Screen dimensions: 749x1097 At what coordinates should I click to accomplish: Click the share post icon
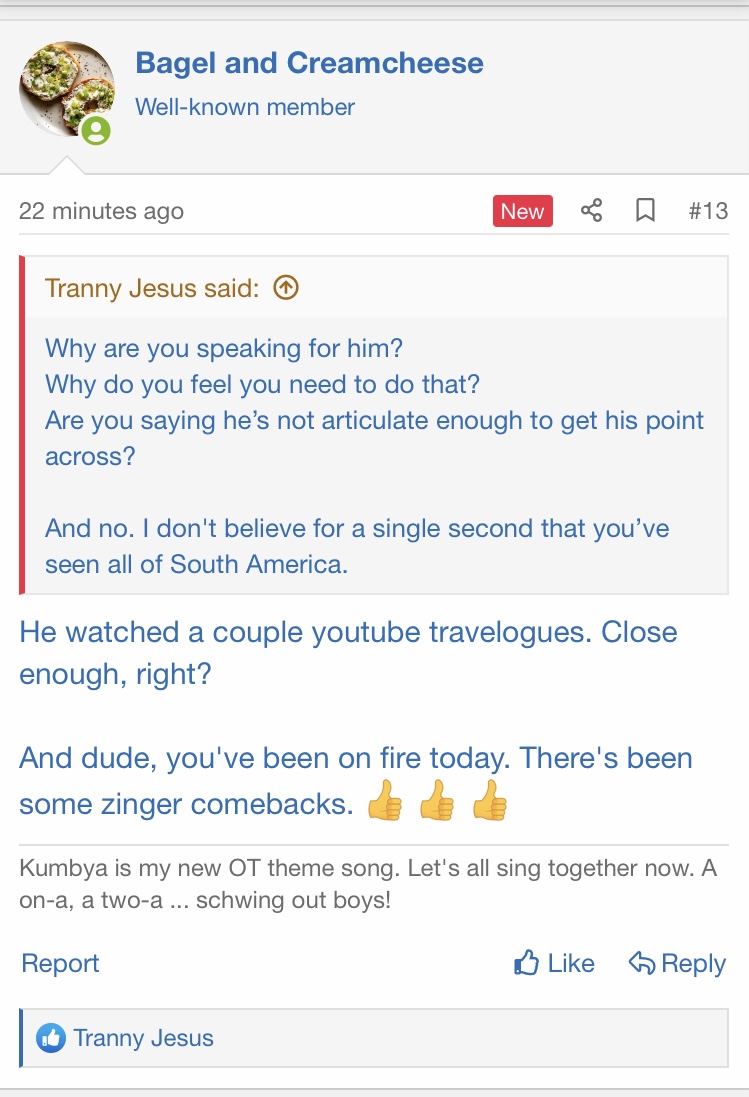click(592, 211)
